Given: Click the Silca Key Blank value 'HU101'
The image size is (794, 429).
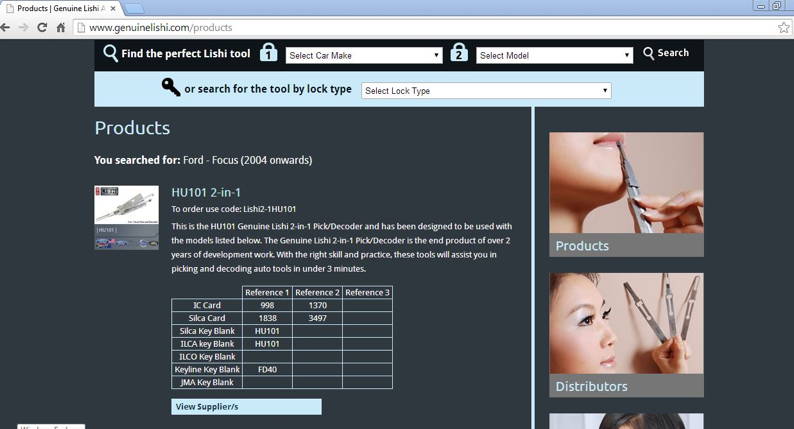Looking at the screenshot, I should tap(267, 331).
